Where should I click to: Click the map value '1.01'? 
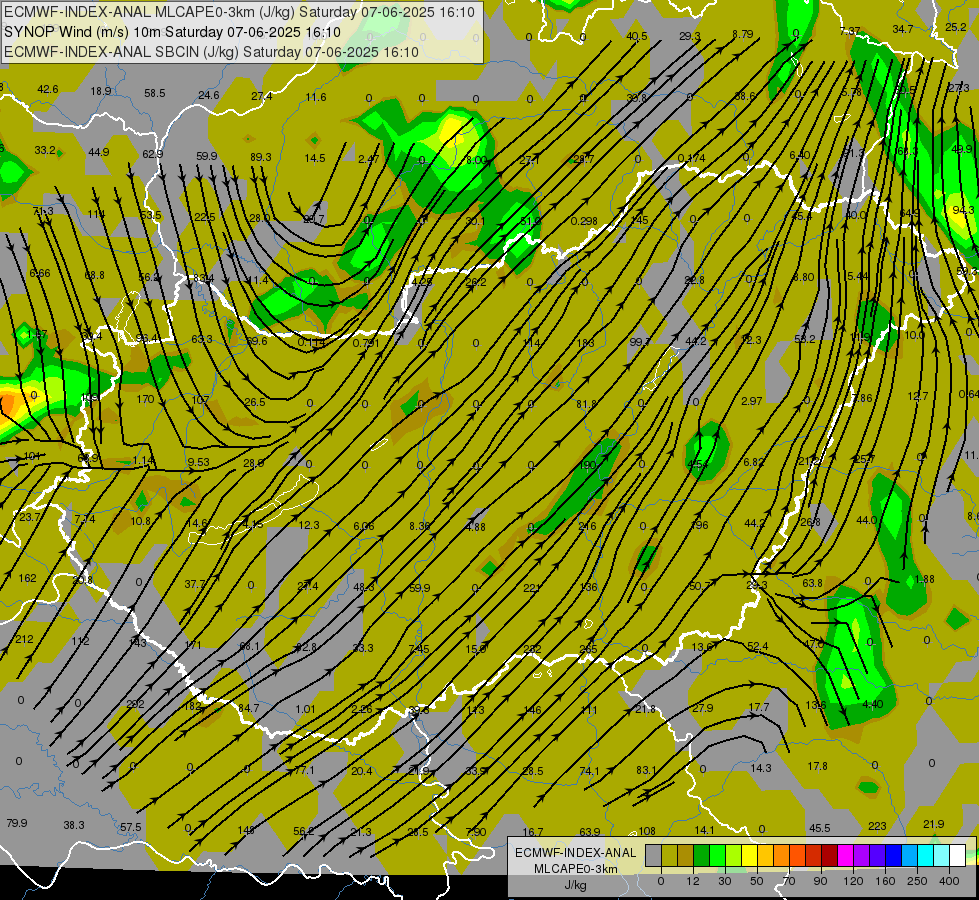click(x=305, y=709)
